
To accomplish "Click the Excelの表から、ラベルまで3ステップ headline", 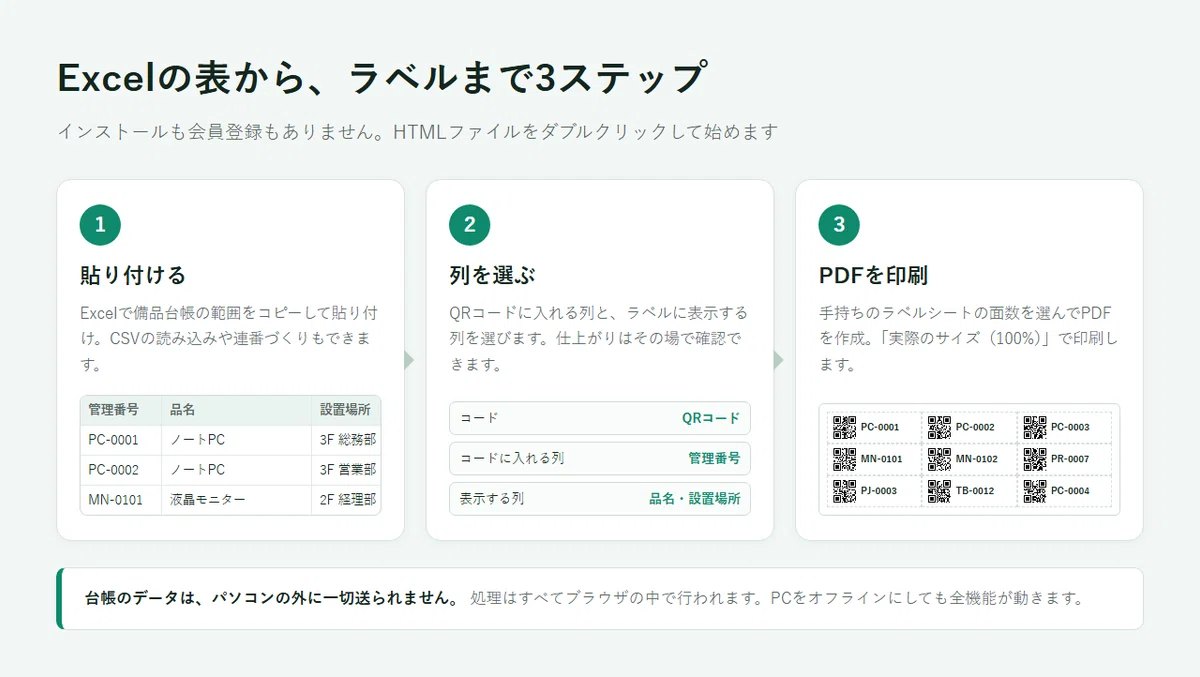I will (383, 78).
